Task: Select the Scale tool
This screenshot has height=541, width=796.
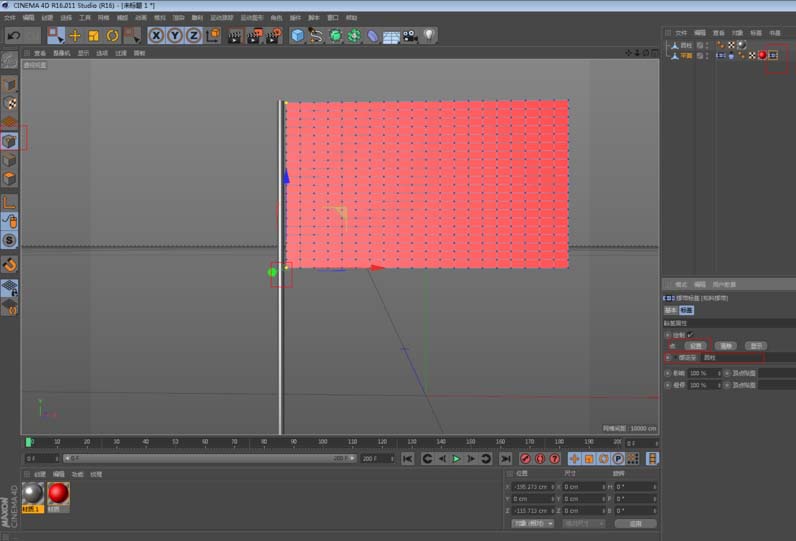Action: (93, 35)
